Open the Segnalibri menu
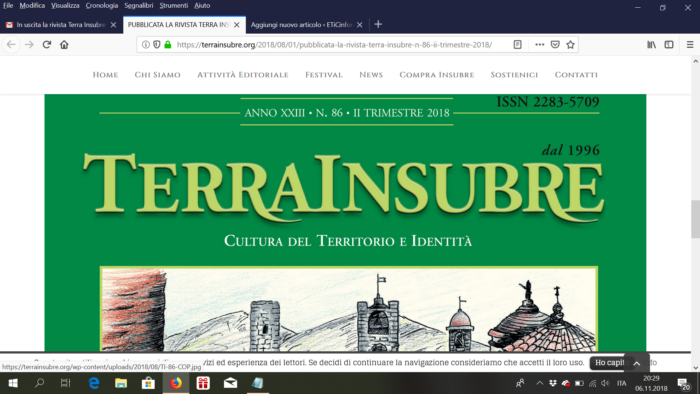700x394 pixels. tap(139, 6)
